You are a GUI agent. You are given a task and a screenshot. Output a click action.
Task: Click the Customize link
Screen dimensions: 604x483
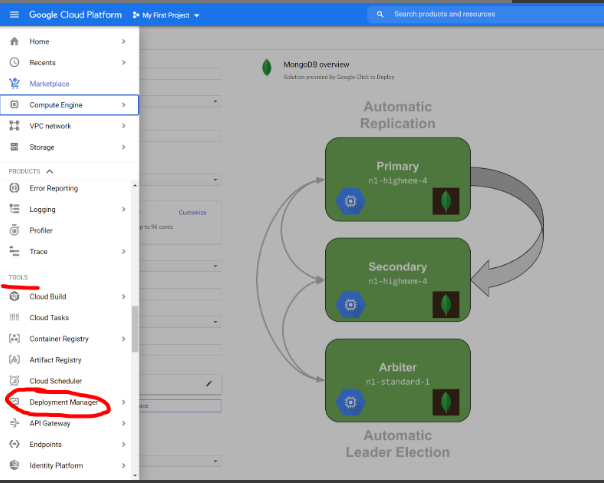(192, 212)
